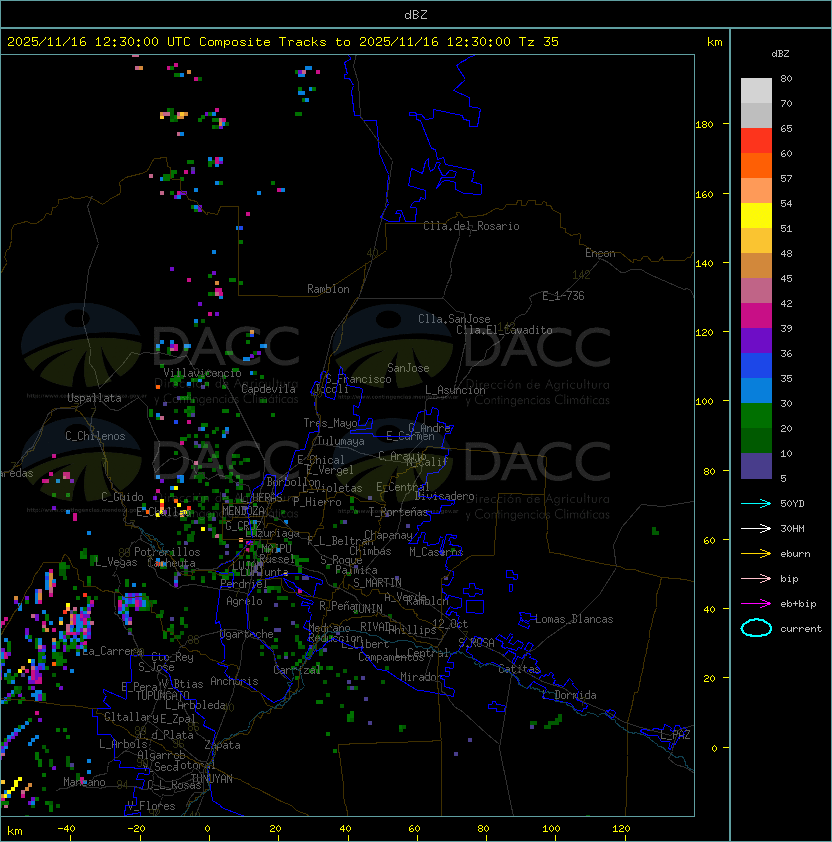This screenshot has height=842, width=832.
Task: Click the Zapata place label
Action: 222,745
